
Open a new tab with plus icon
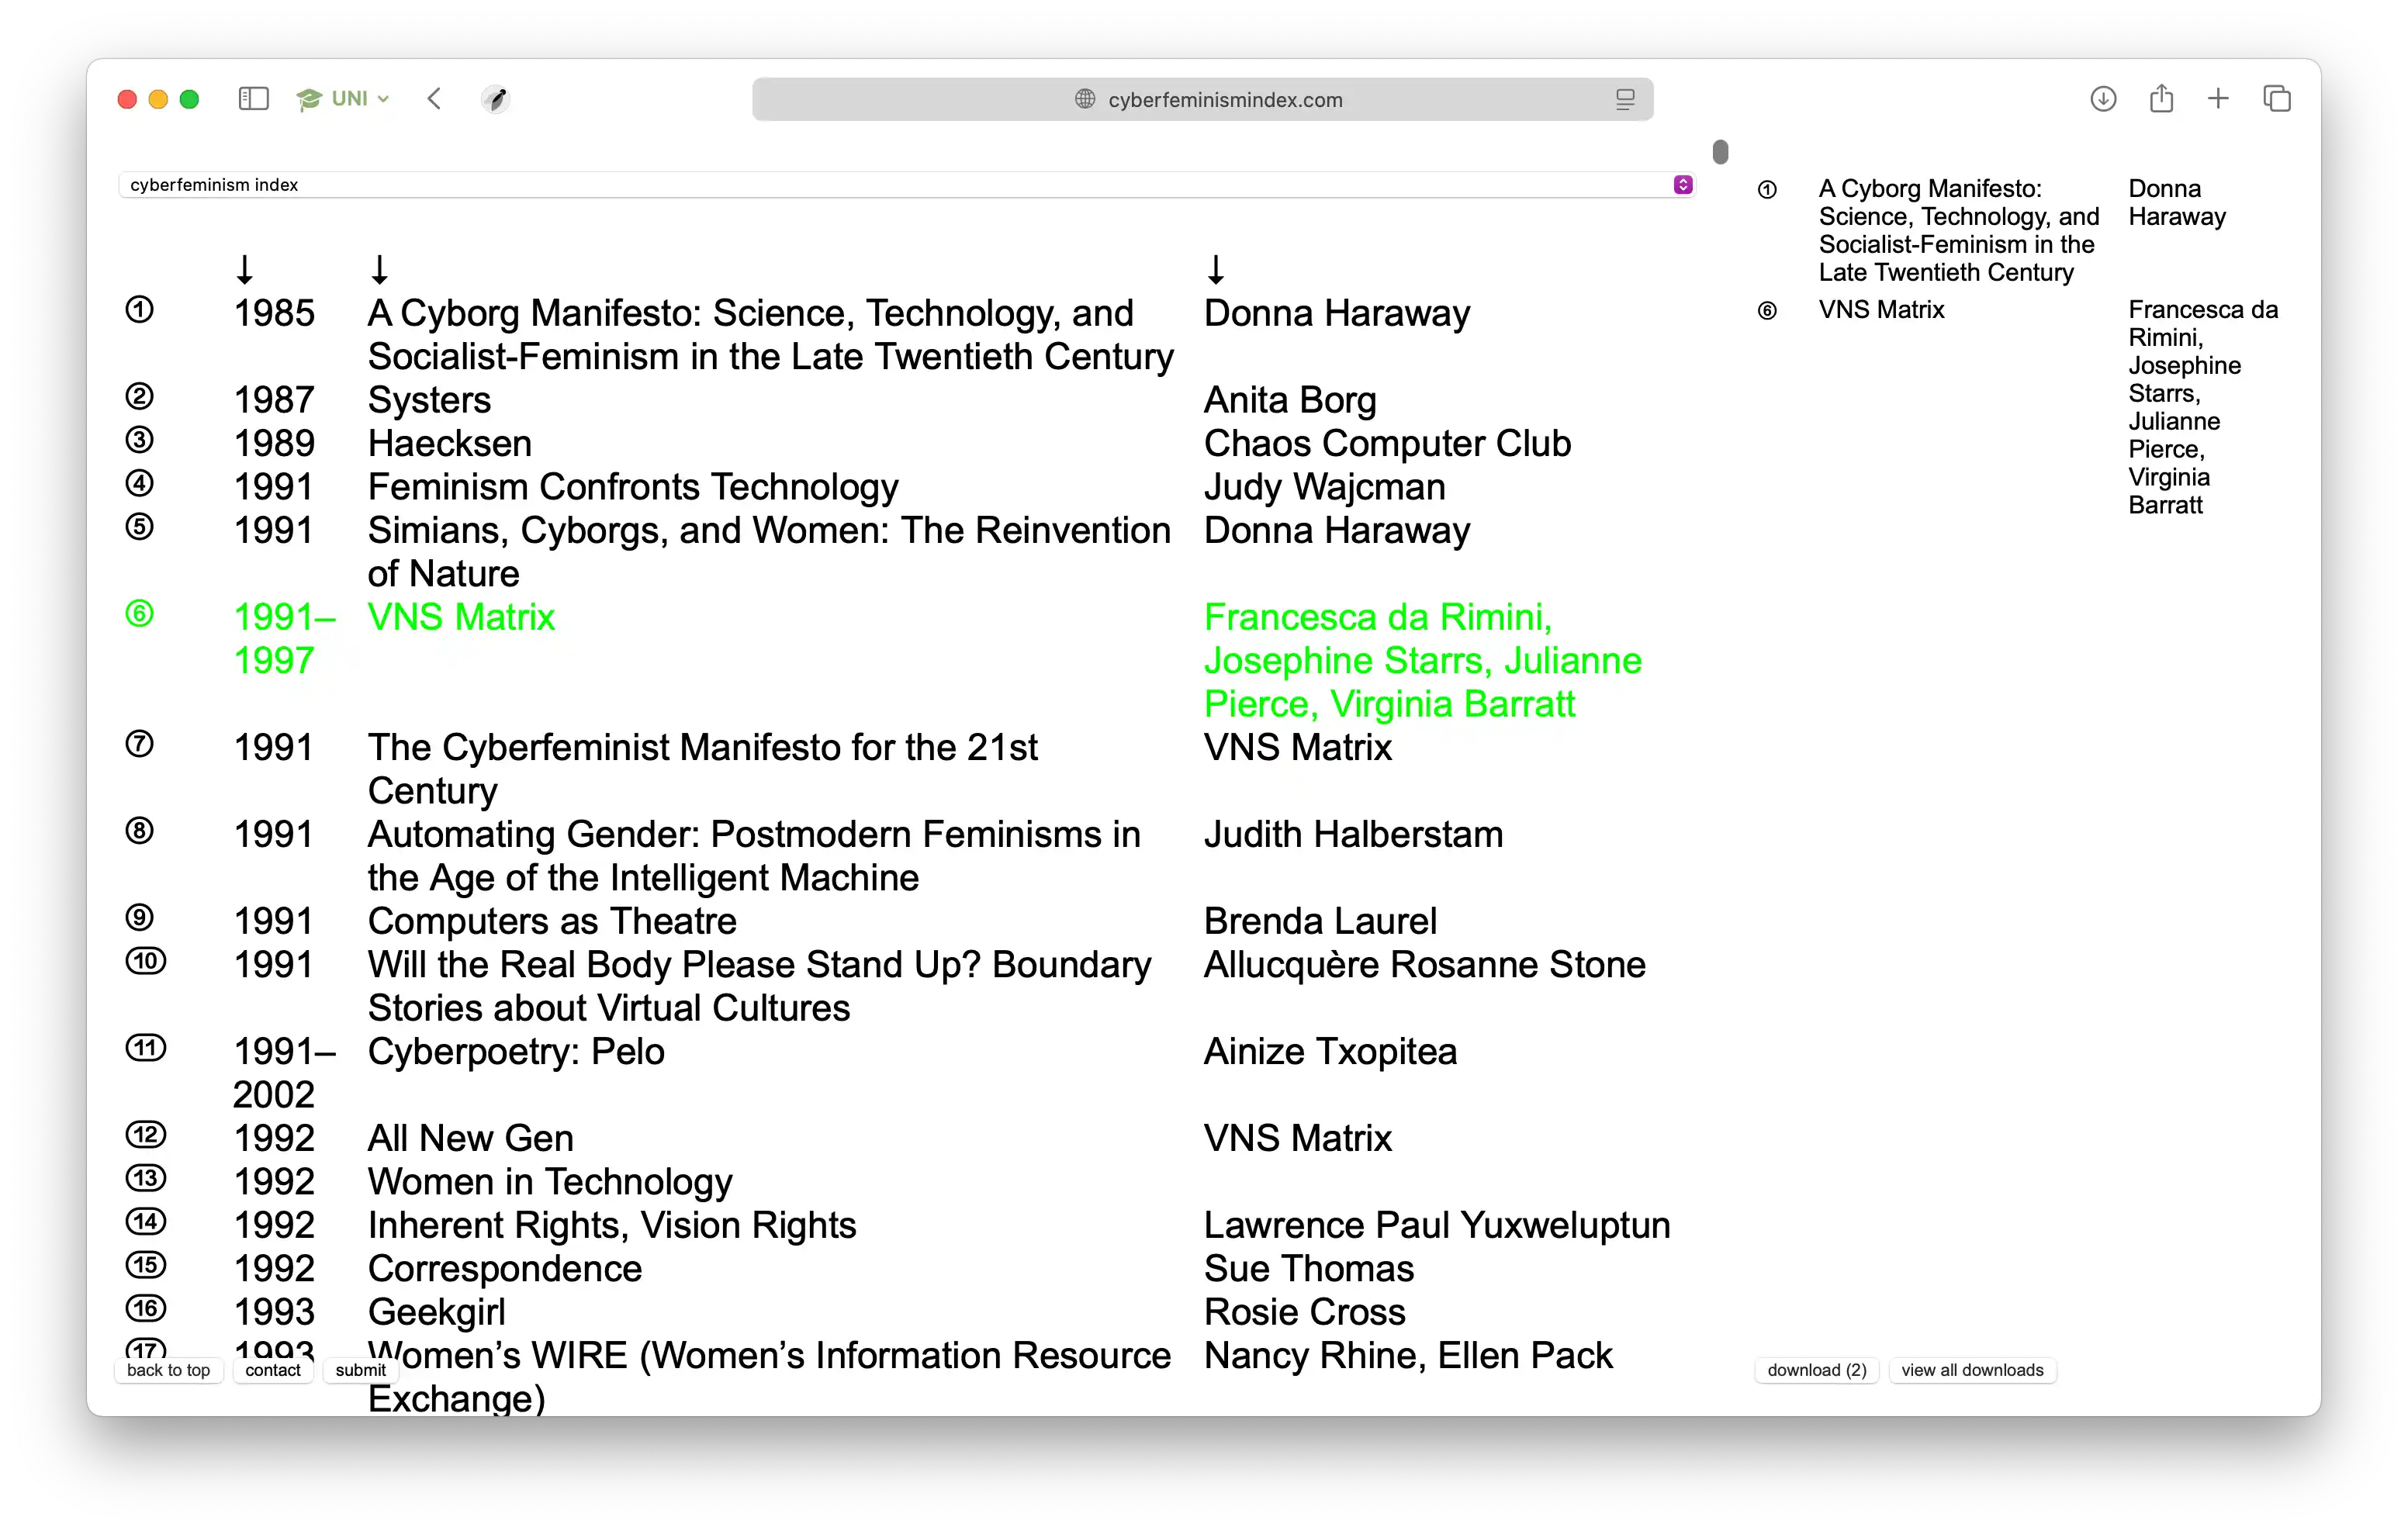click(2218, 99)
